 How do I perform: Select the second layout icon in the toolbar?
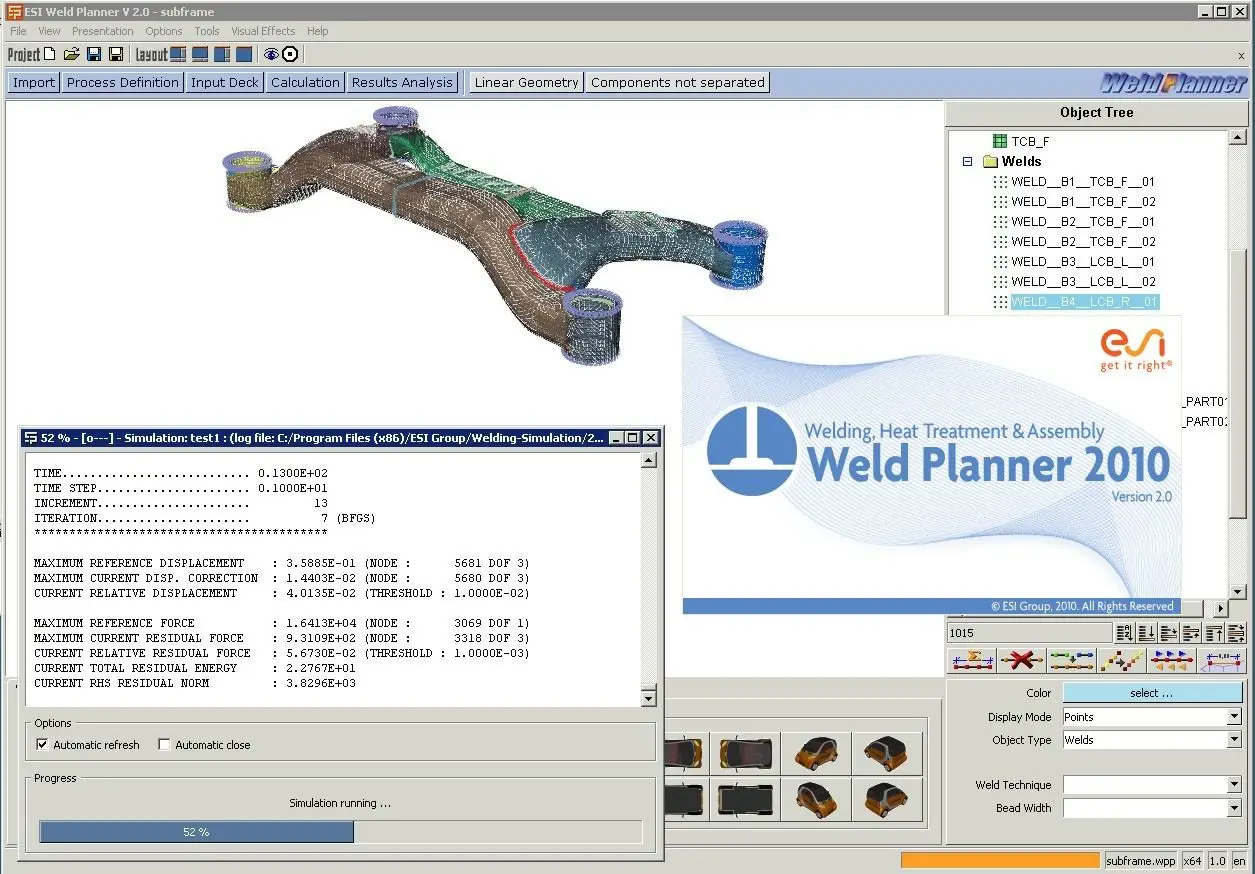coord(200,54)
